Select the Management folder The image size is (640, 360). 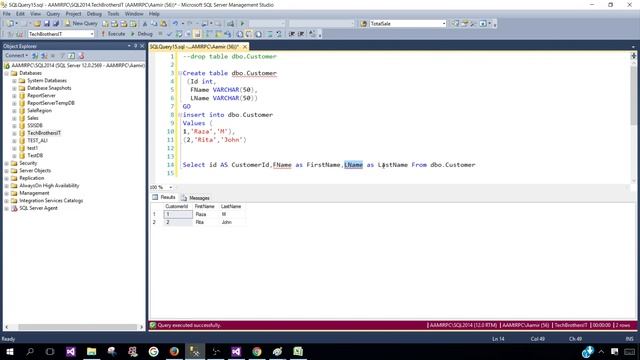point(34,193)
